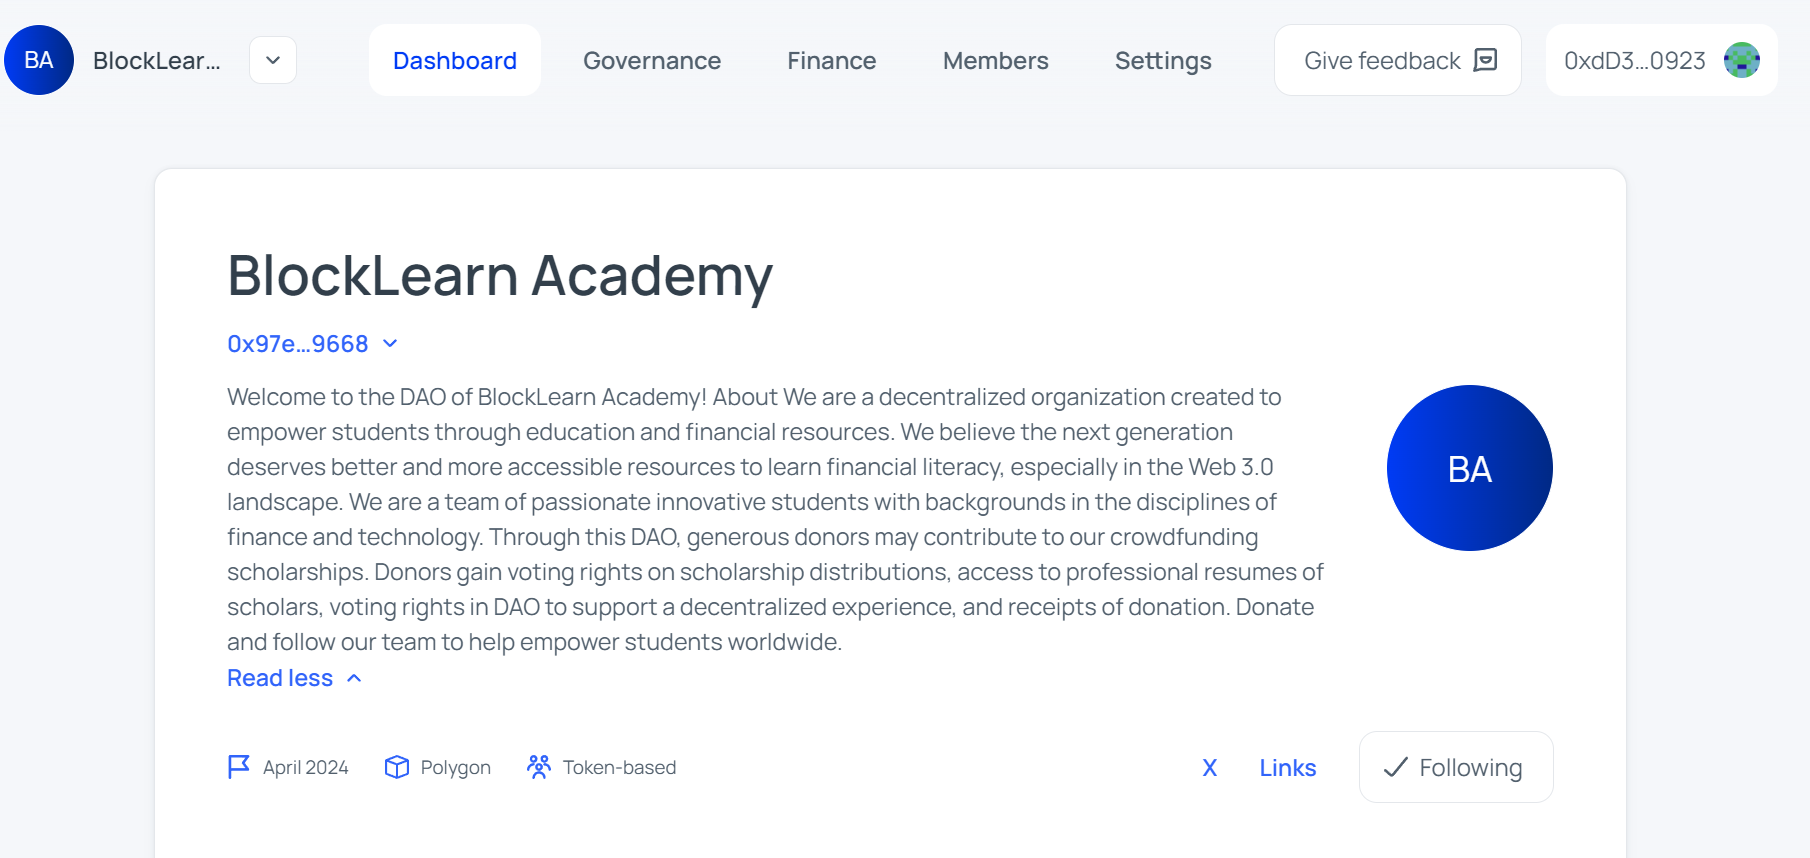This screenshot has height=858, width=1810.
Task: Expand the 0x97e...9668 address dropdown
Action: coord(313,343)
